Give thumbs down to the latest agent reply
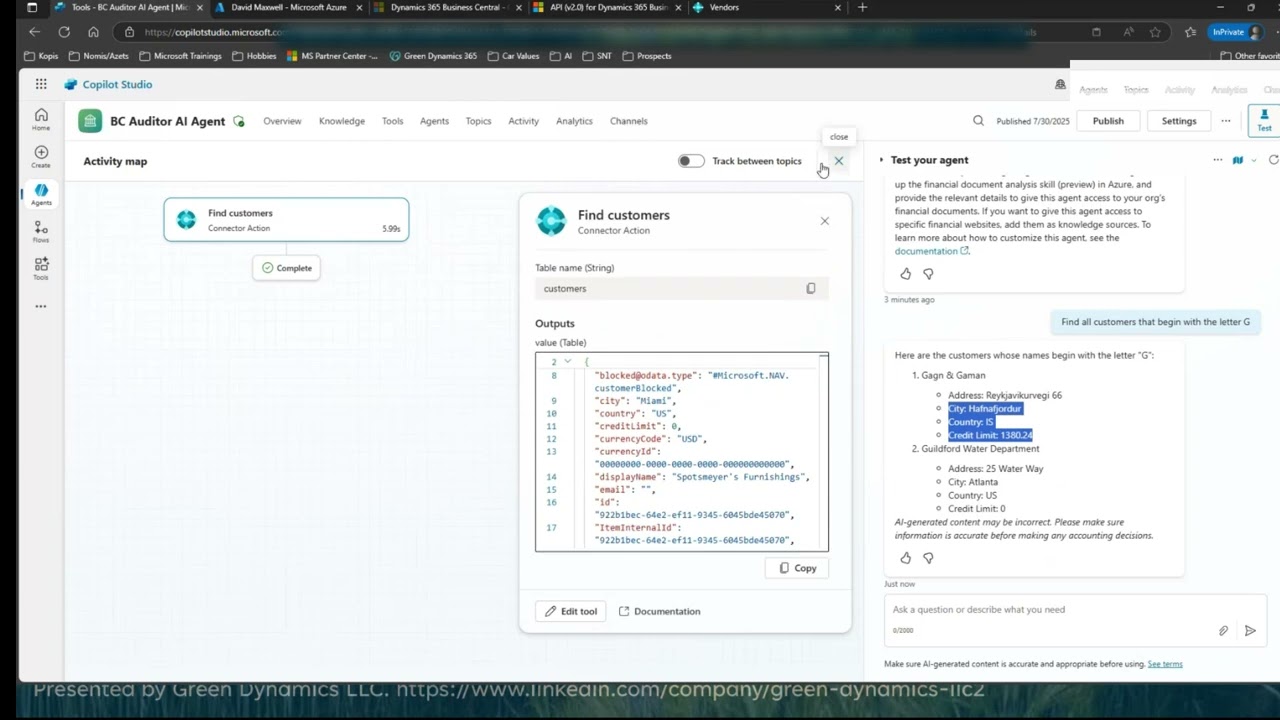 click(928, 558)
